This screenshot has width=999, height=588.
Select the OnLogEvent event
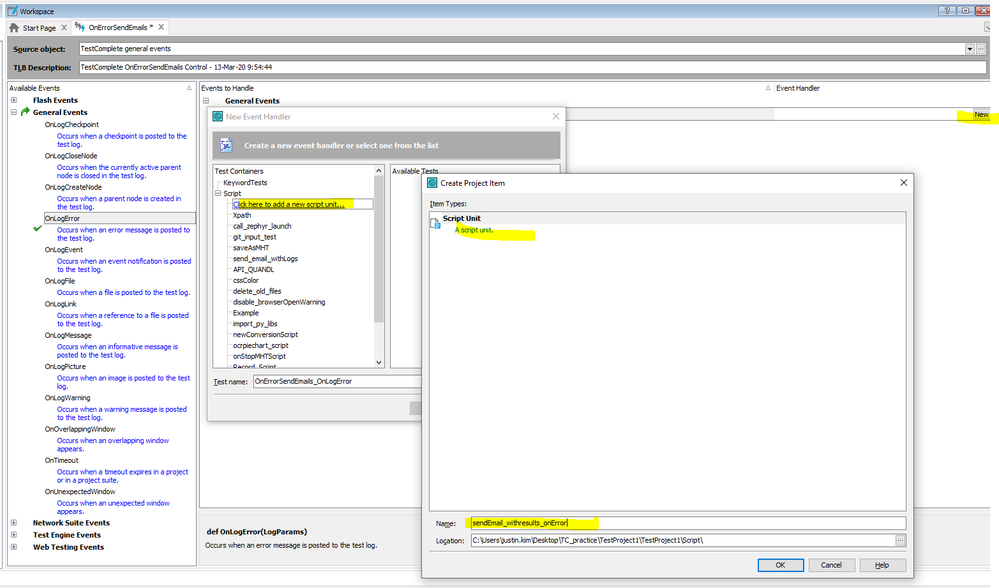63,250
